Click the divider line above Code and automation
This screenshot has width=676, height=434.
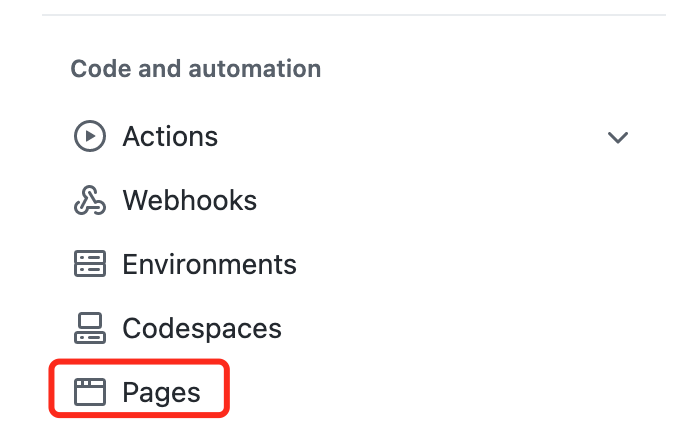(354, 15)
